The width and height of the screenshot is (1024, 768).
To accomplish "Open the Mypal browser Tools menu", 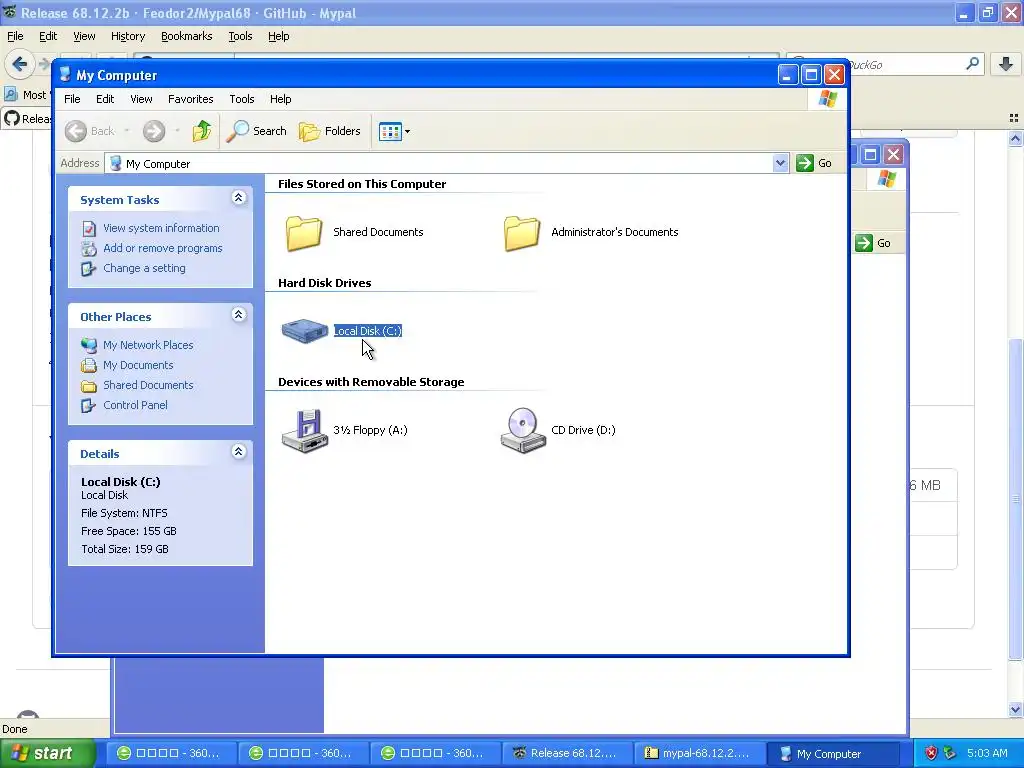I will (x=240, y=37).
